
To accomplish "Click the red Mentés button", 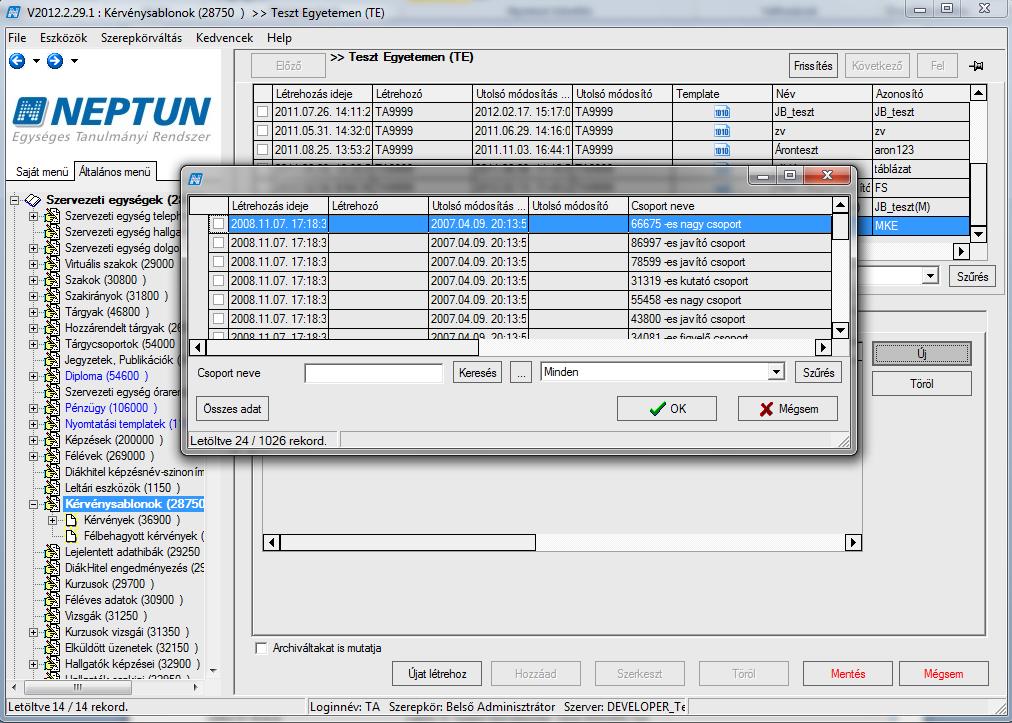I will point(847,674).
